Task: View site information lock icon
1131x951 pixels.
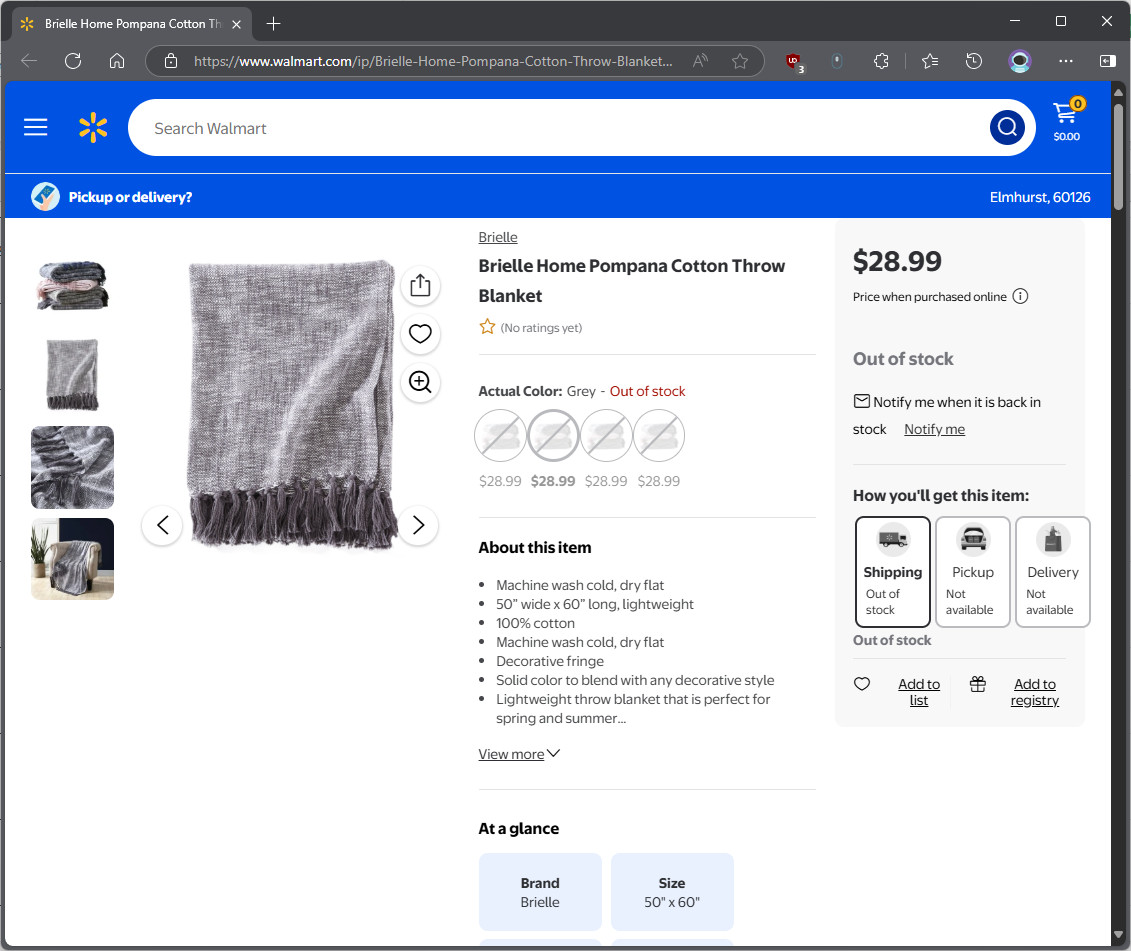Action: (170, 61)
